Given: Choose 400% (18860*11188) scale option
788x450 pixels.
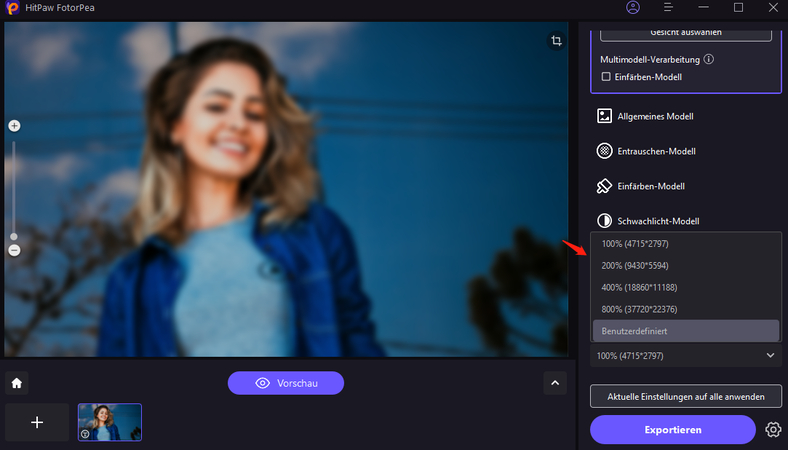Looking at the screenshot, I should (686, 288).
